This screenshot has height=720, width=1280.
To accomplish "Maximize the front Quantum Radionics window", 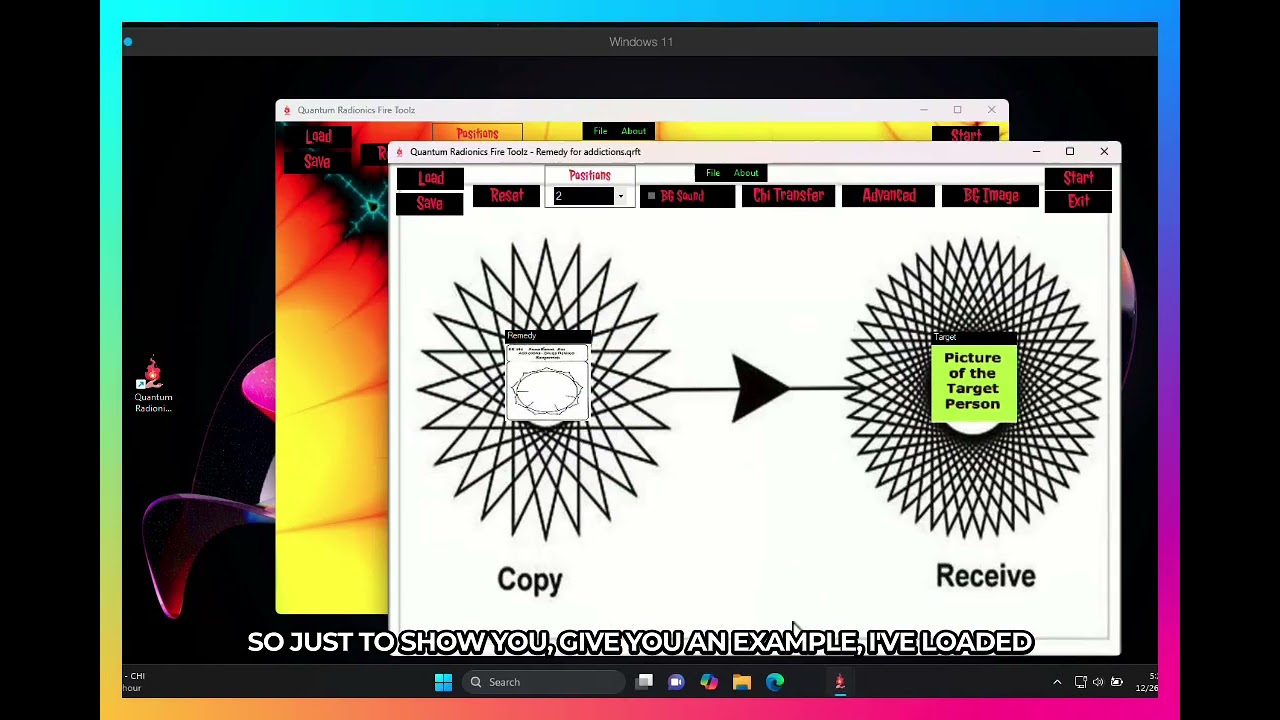I will click(1070, 152).
